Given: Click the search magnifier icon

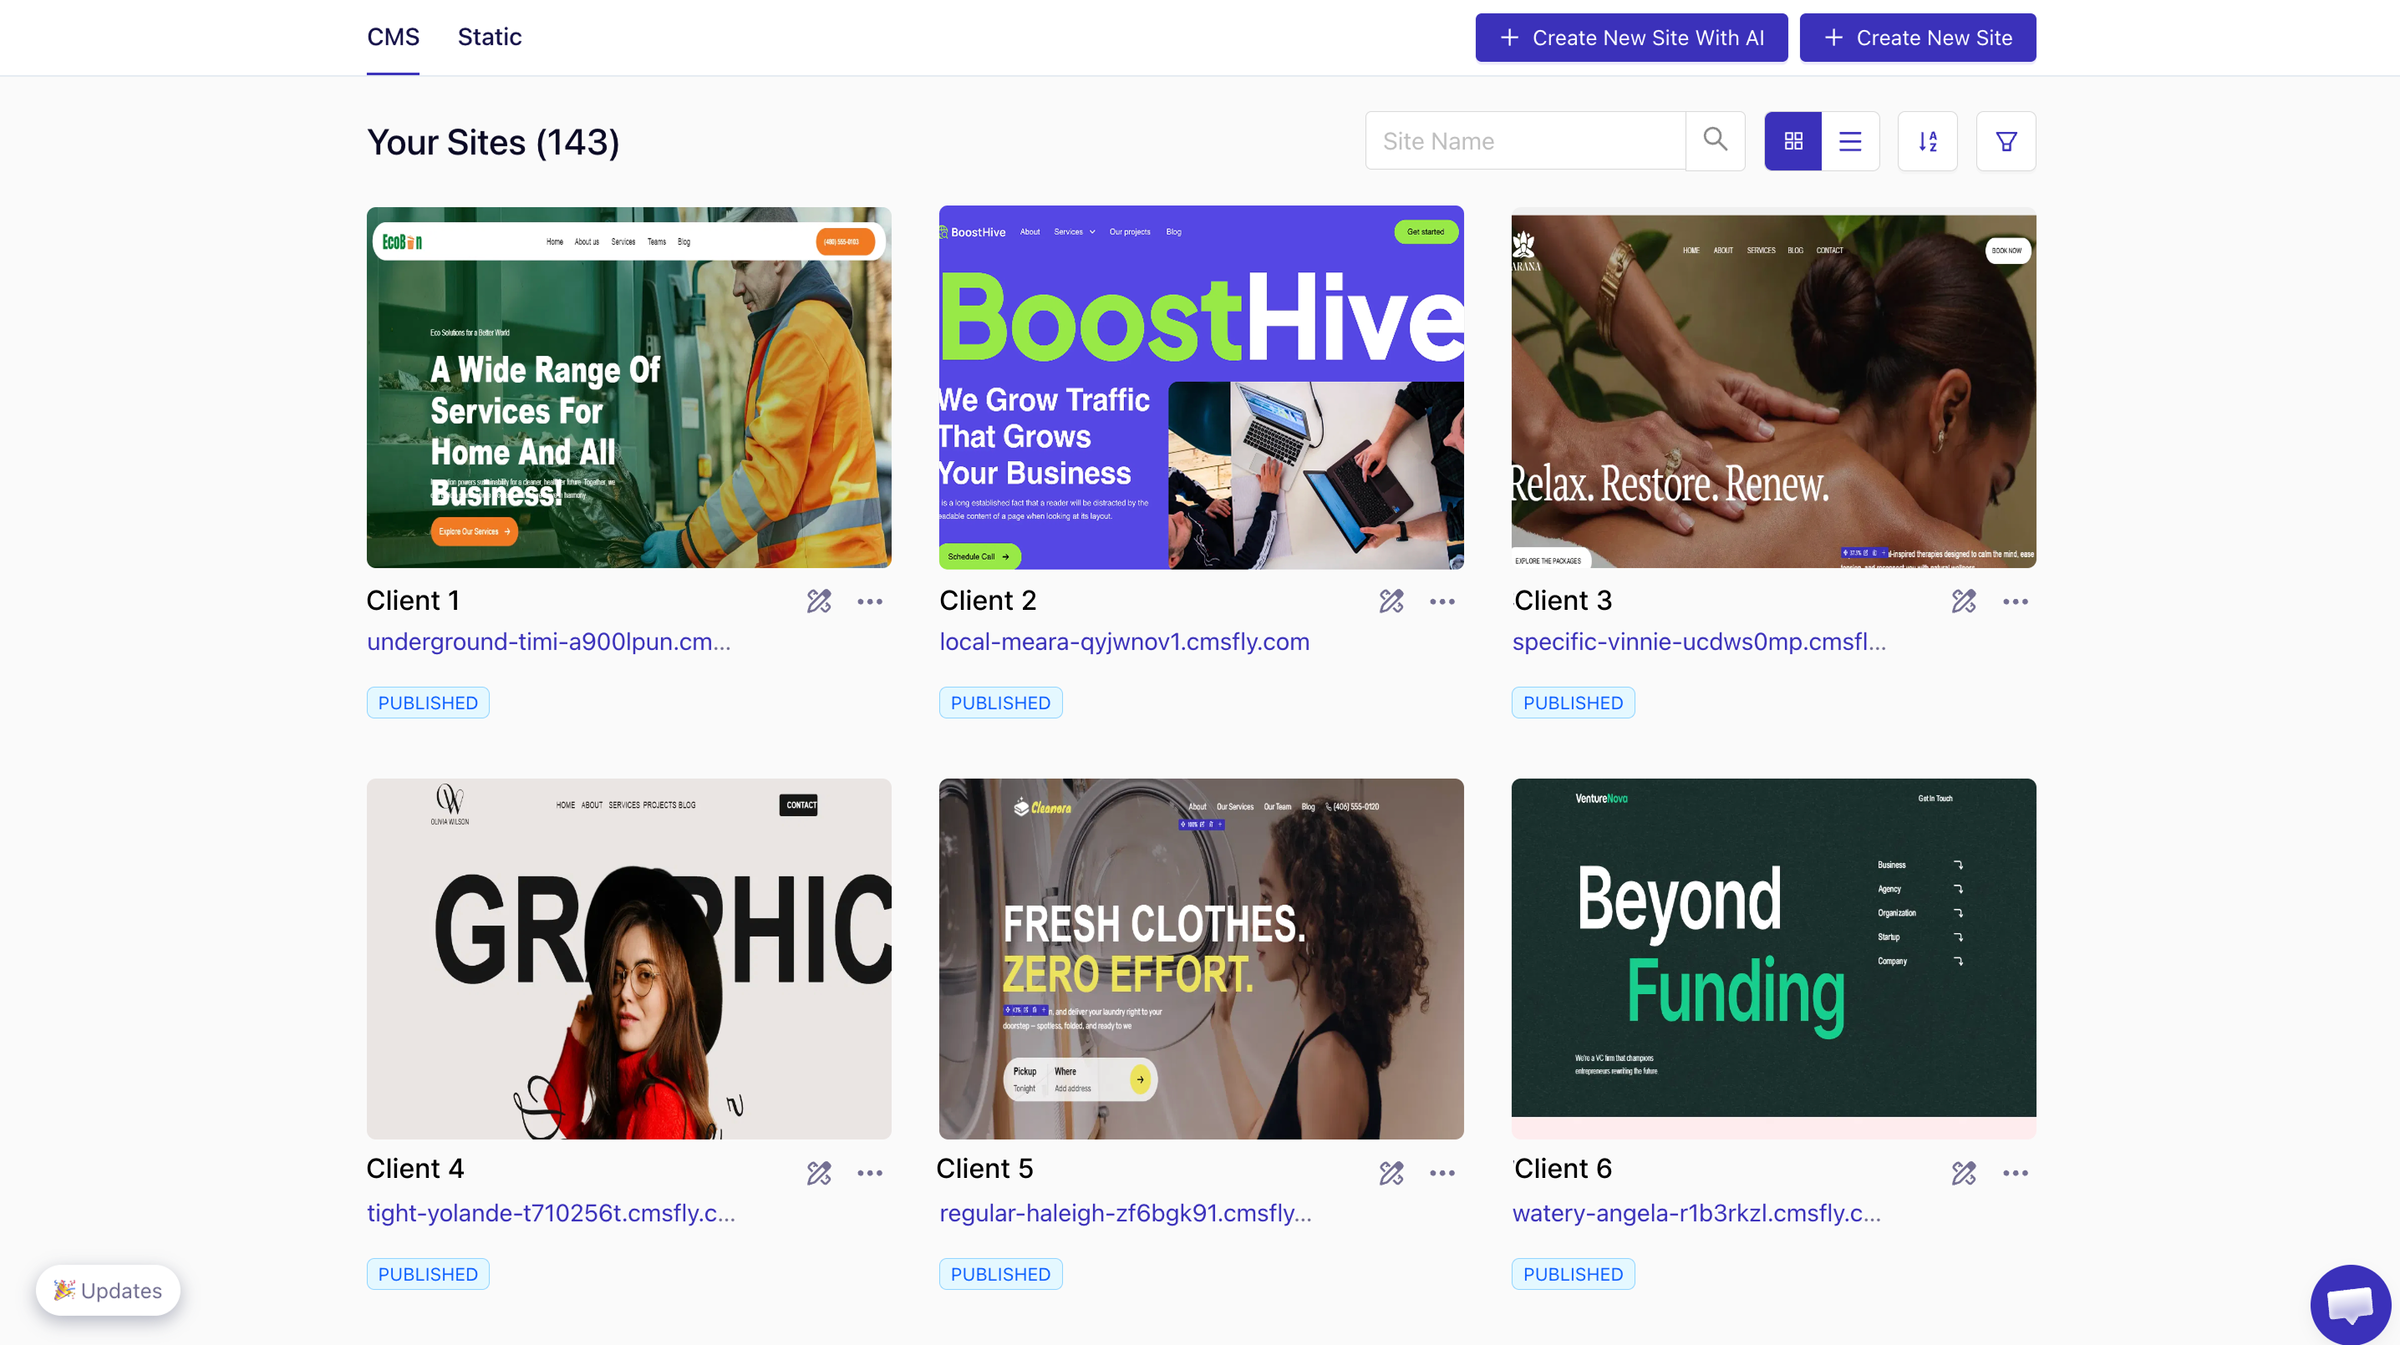Looking at the screenshot, I should 1715,140.
